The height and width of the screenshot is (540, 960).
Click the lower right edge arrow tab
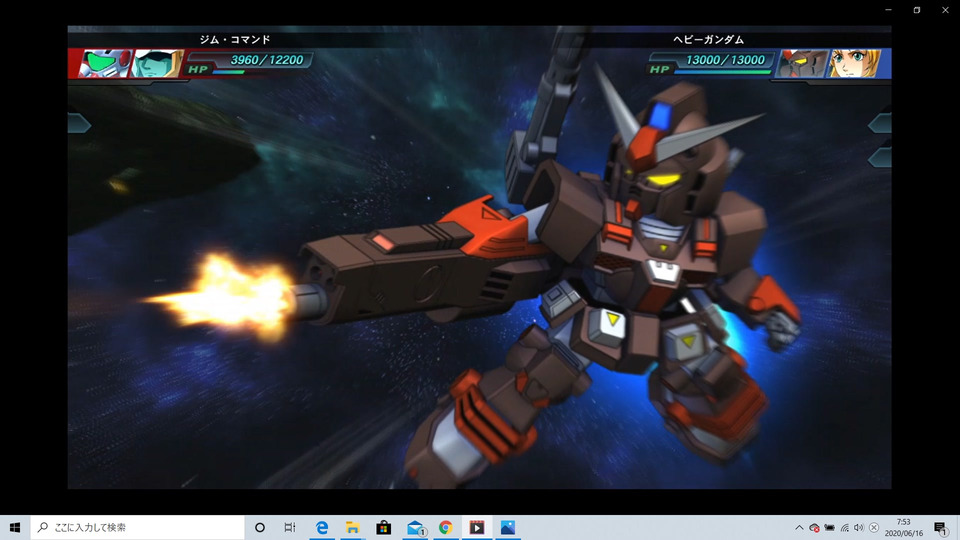[880, 157]
